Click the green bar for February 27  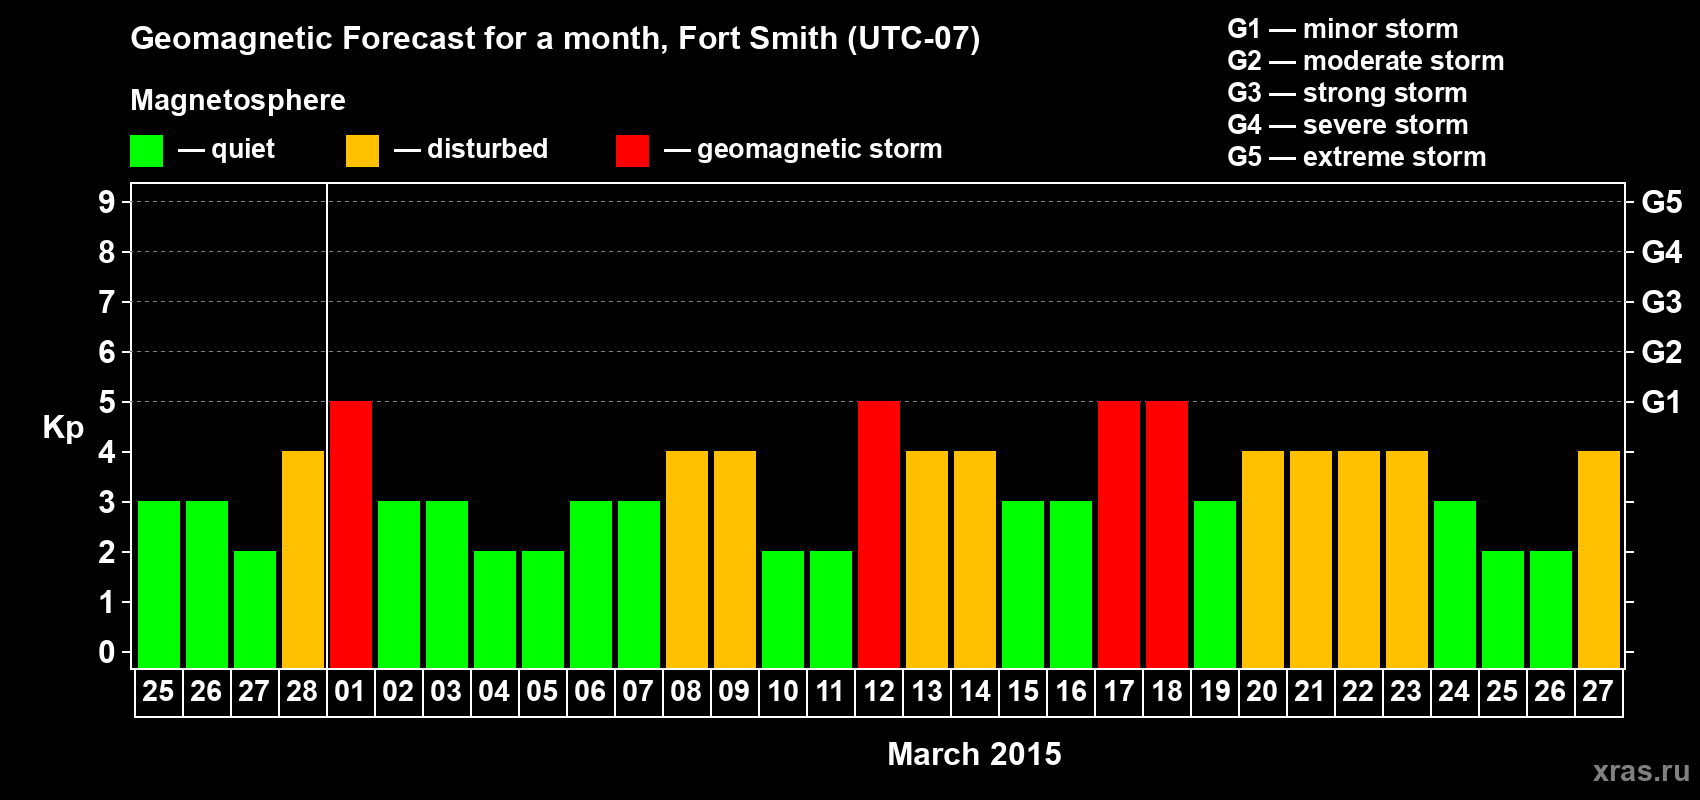pos(255,609)
